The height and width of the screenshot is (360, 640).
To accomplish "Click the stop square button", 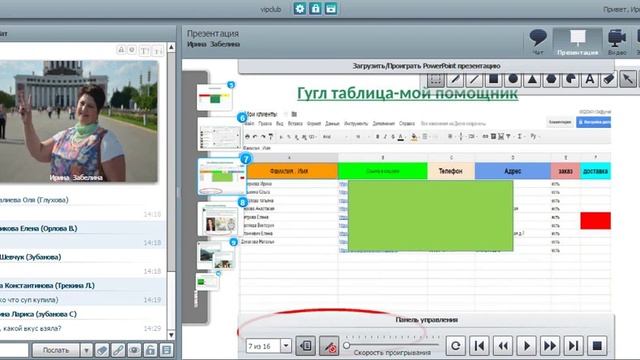I will (x=597, y=346).
